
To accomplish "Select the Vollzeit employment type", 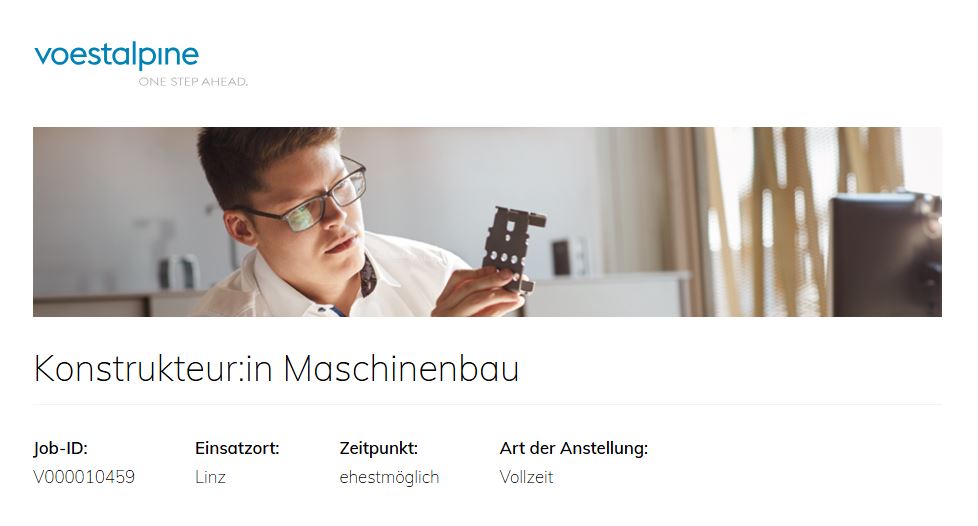I will (x=526, y=477).
